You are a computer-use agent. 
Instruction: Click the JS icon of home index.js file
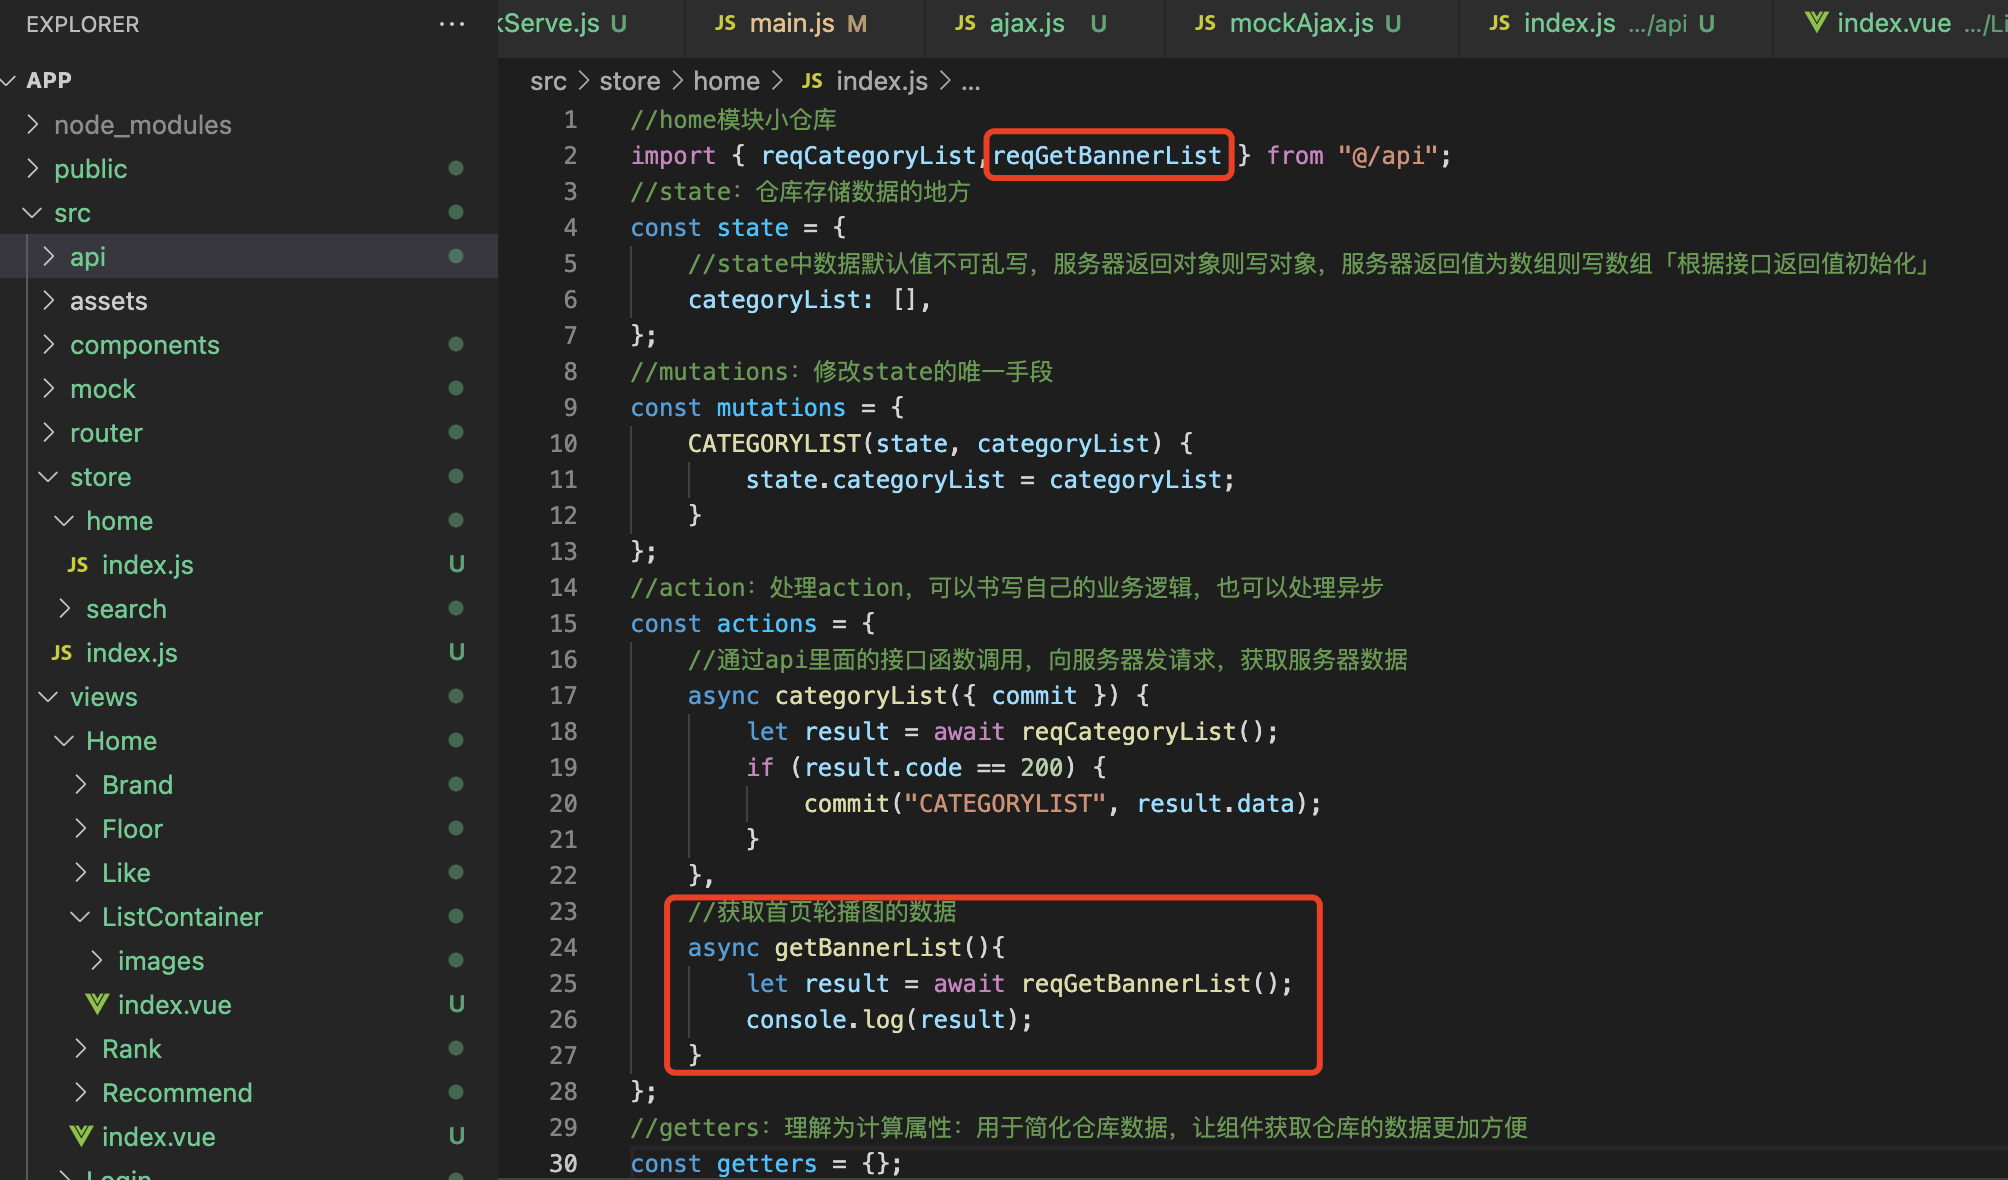tap(78, 565)
